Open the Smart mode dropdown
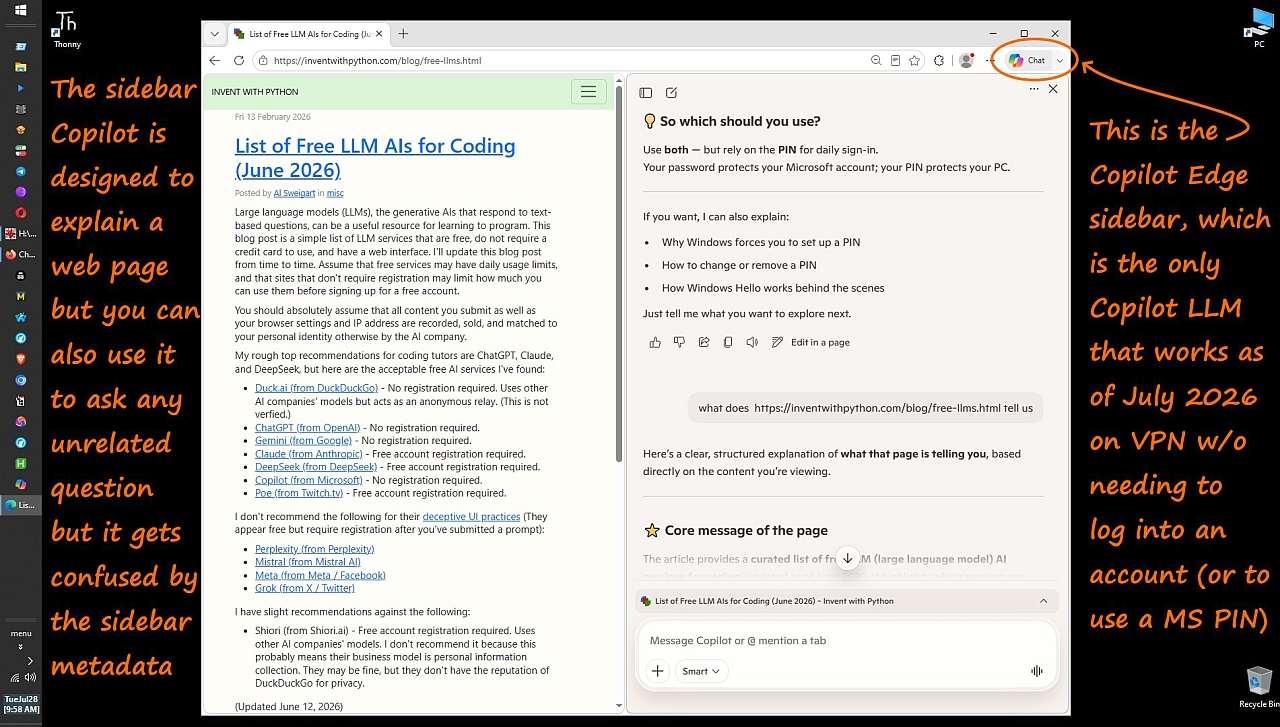The height and width of the screenshot is (727, 1280). coord(701,671)
